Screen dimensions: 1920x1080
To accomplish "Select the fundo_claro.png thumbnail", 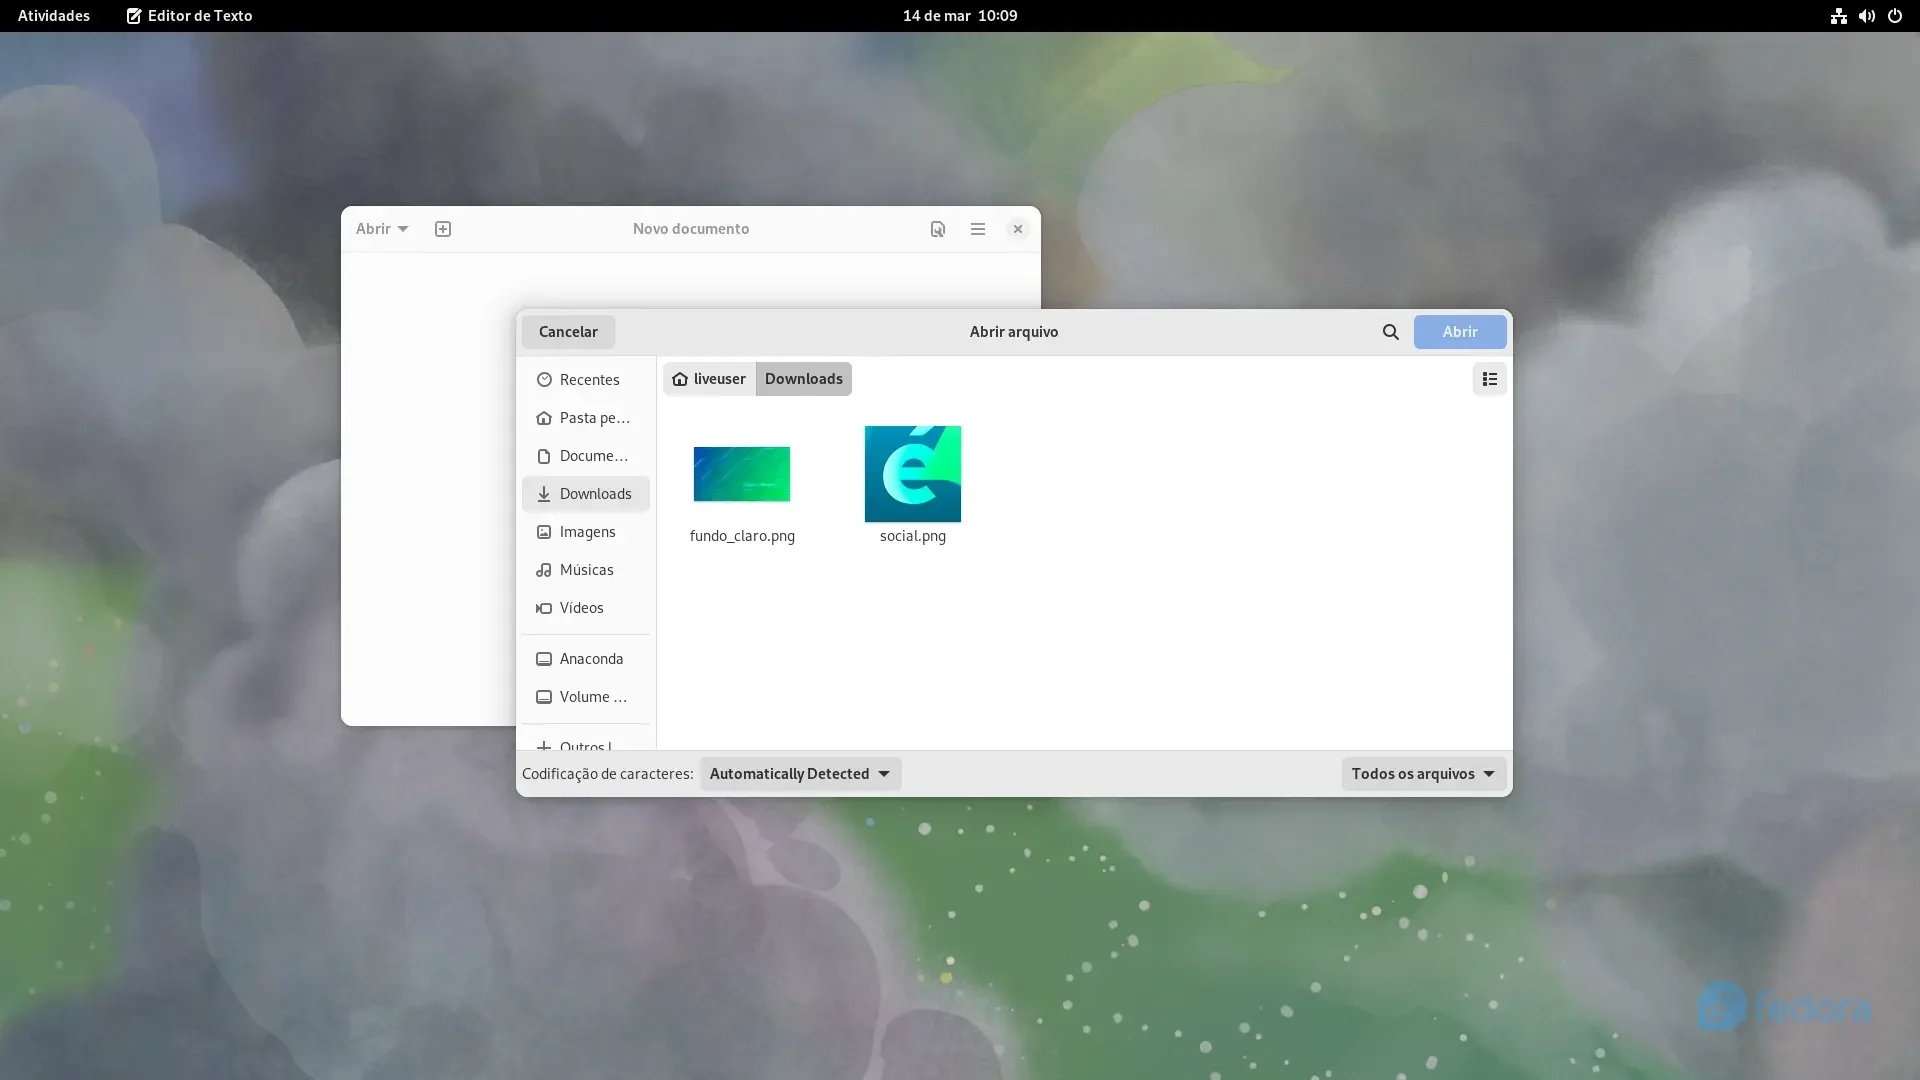I will 742,474.
